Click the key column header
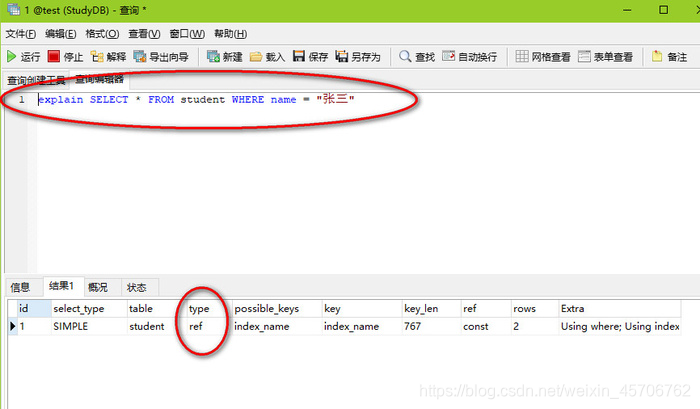This screenshot has height=409, width=700. coord(362,309)
